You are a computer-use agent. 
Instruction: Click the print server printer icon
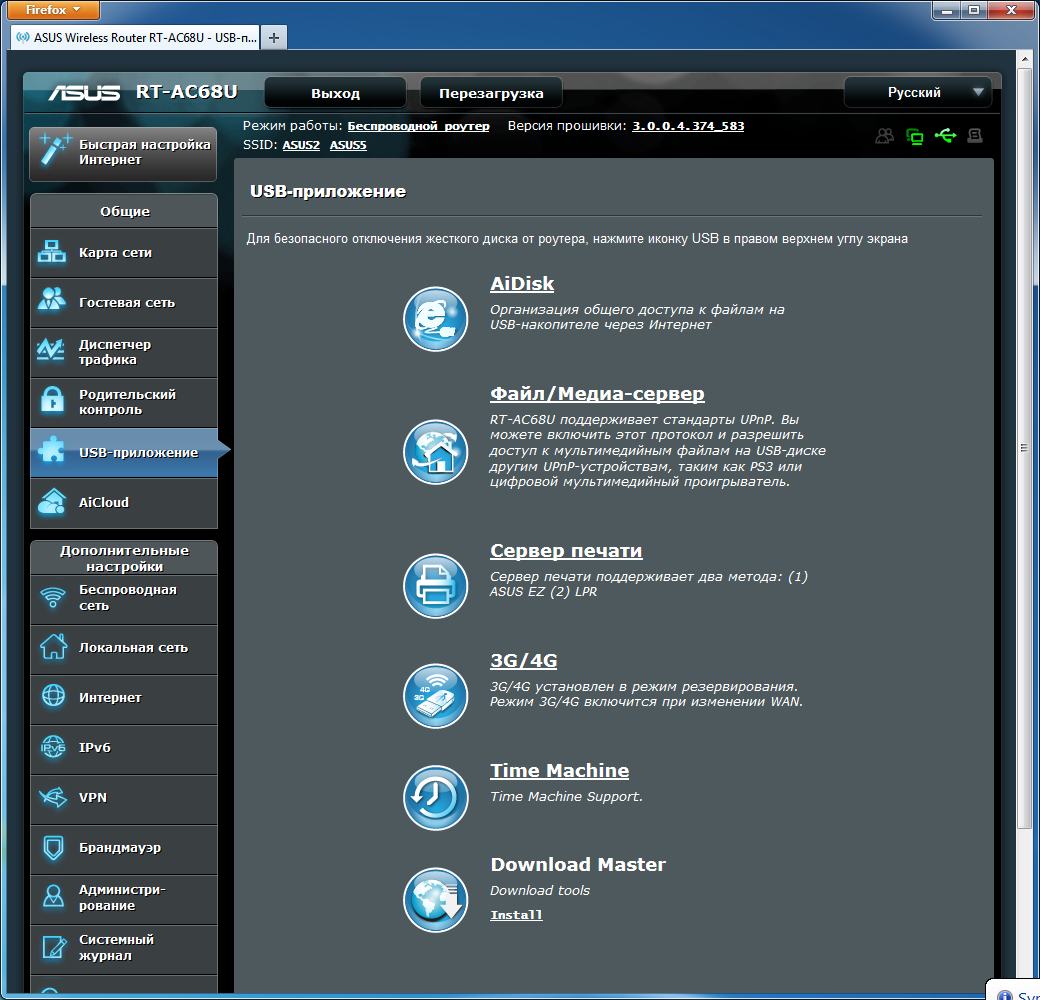pos(435,586)
